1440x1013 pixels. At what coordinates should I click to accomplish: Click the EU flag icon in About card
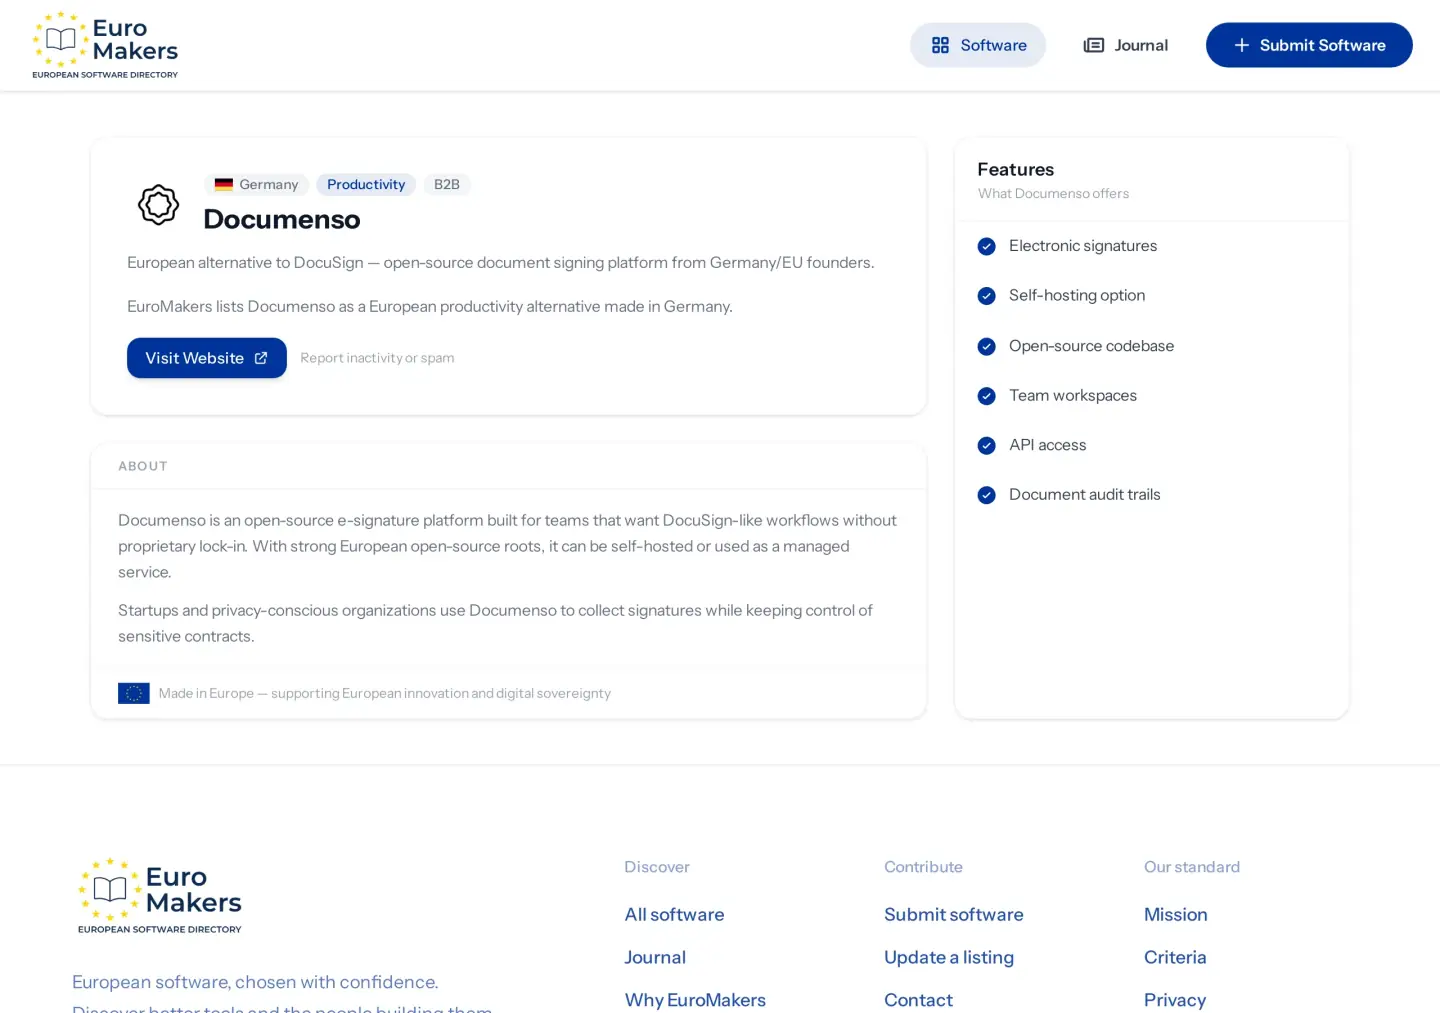tap(134, 693)
